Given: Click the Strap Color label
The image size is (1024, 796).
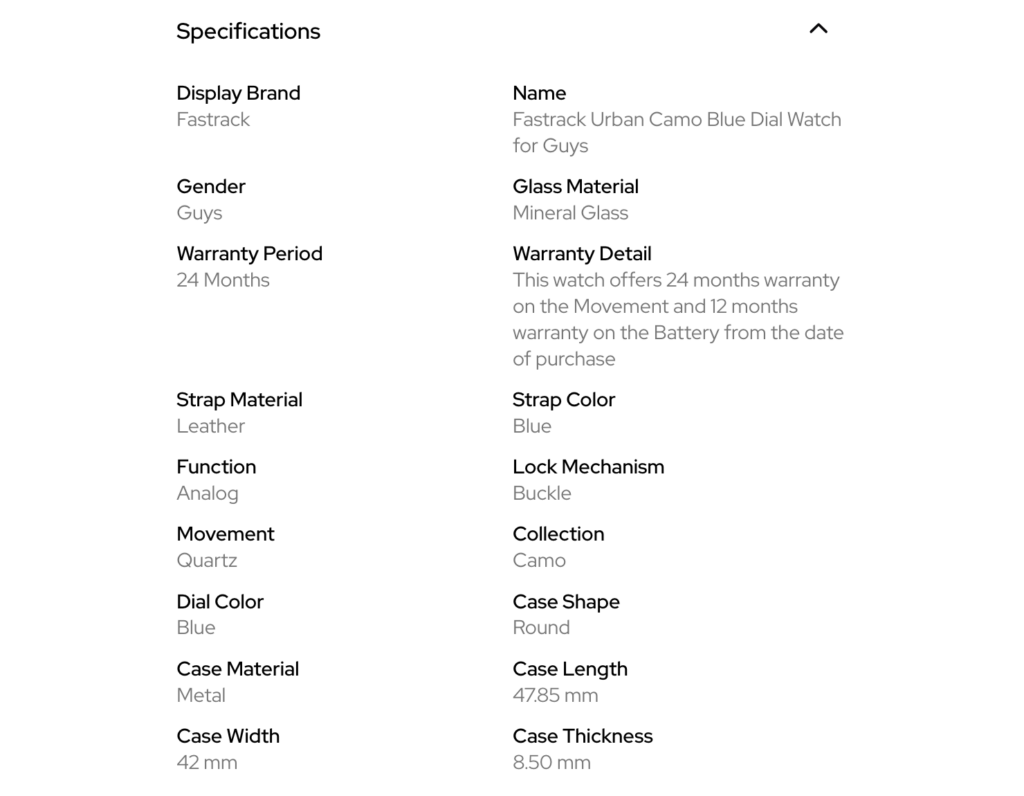Looking at the screenshot, I should point(563,400).
